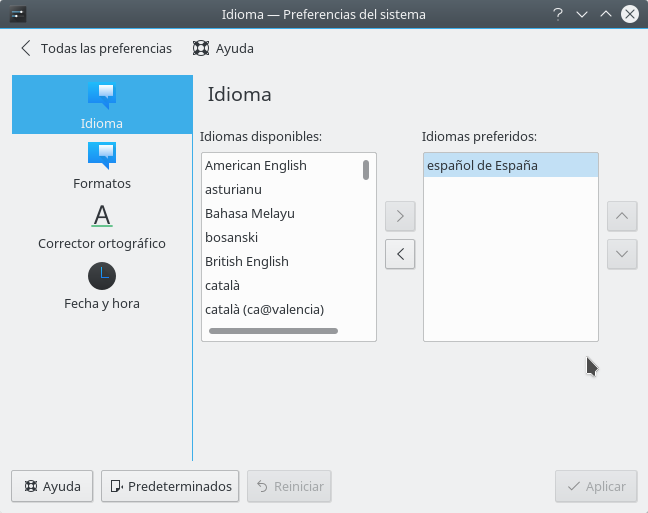Click the right arrow to add language
Image resolution: width=648 pixels, height=513 pixels.
400,215
